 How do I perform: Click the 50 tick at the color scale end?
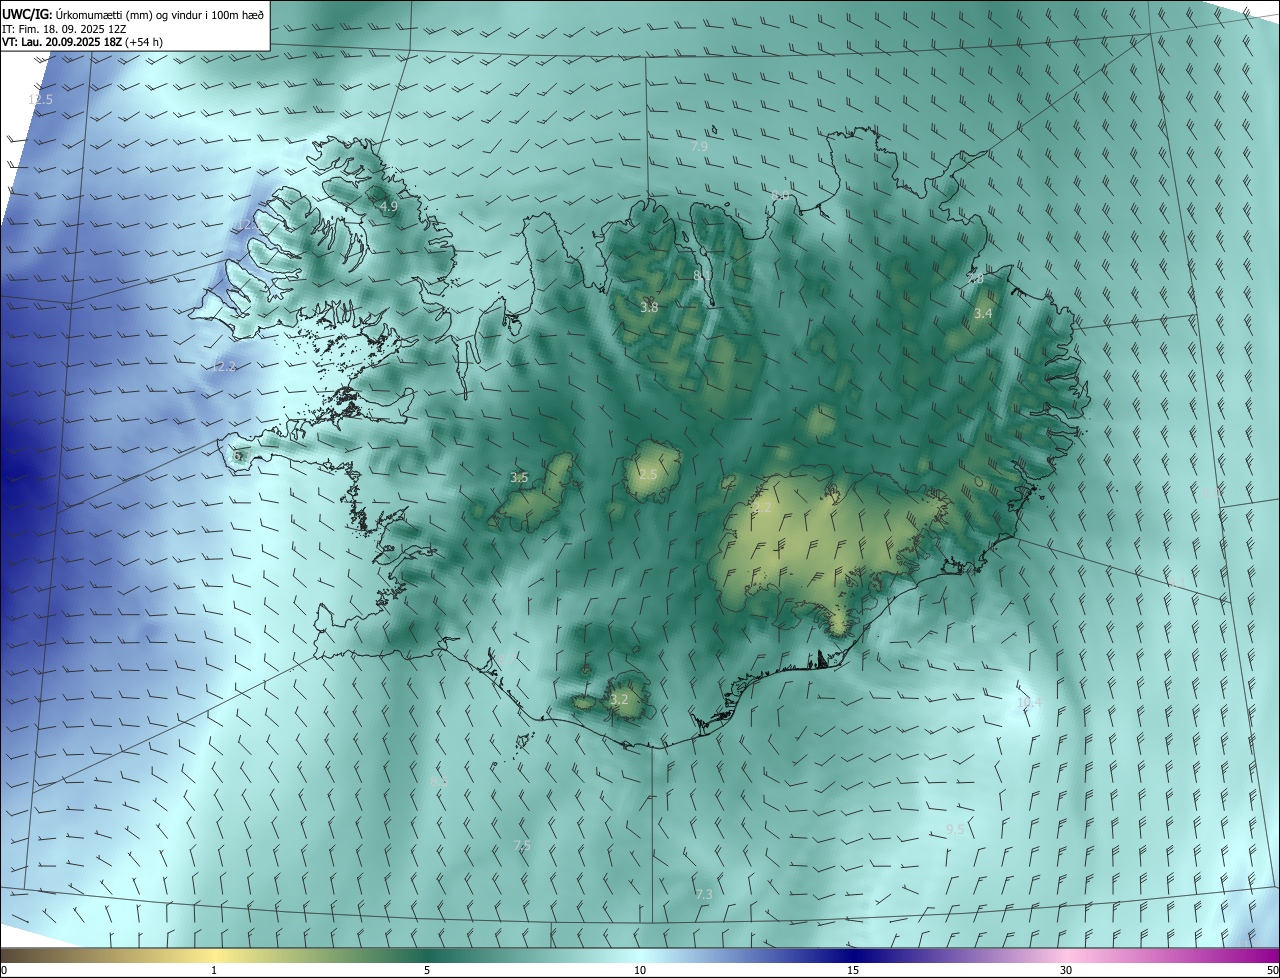click(x=1272, y=970)
